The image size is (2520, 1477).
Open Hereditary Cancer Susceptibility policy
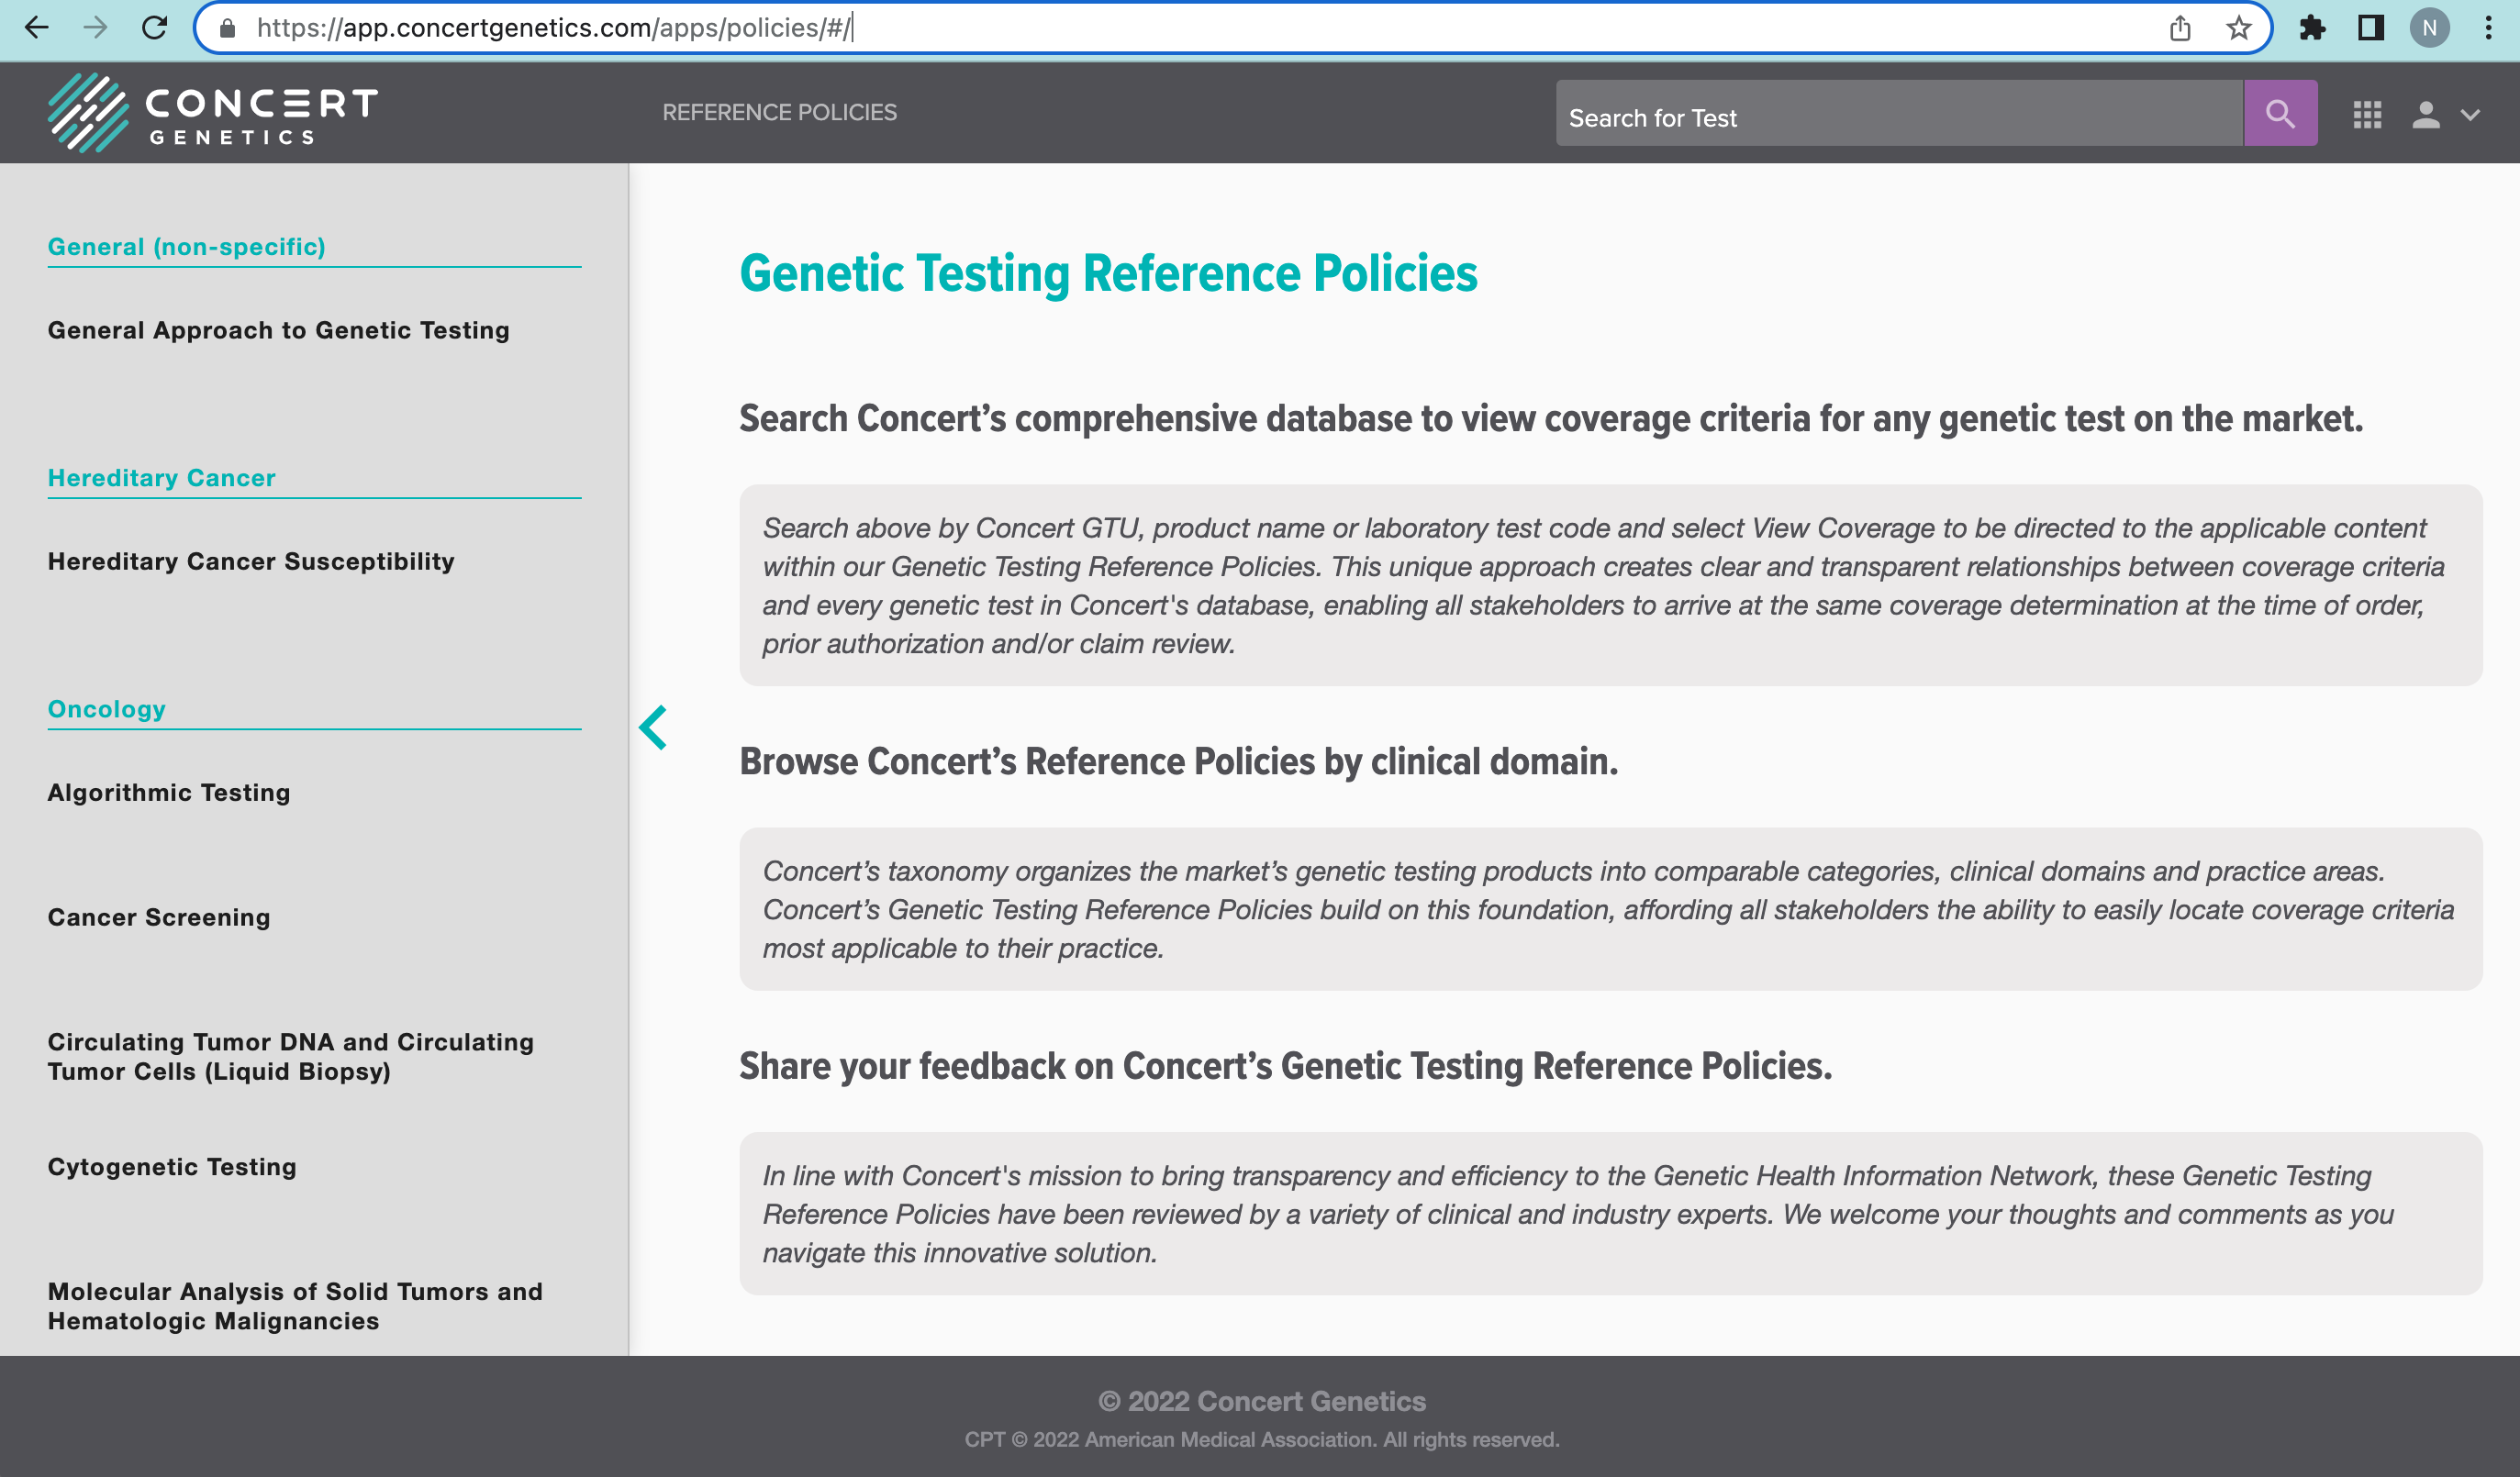pyautogui.click(x=251, y=561)
